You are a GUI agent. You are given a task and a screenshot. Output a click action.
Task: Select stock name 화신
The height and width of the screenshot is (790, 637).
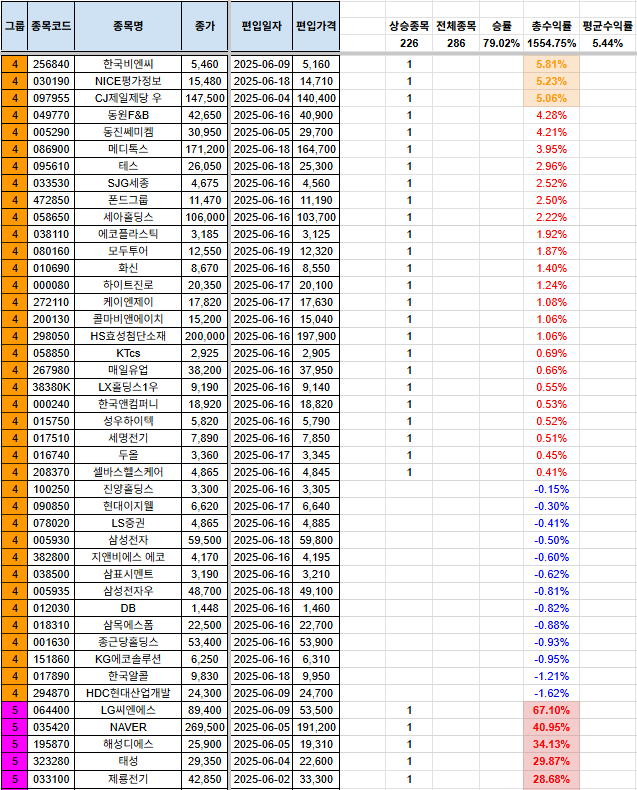click(128, 268)
